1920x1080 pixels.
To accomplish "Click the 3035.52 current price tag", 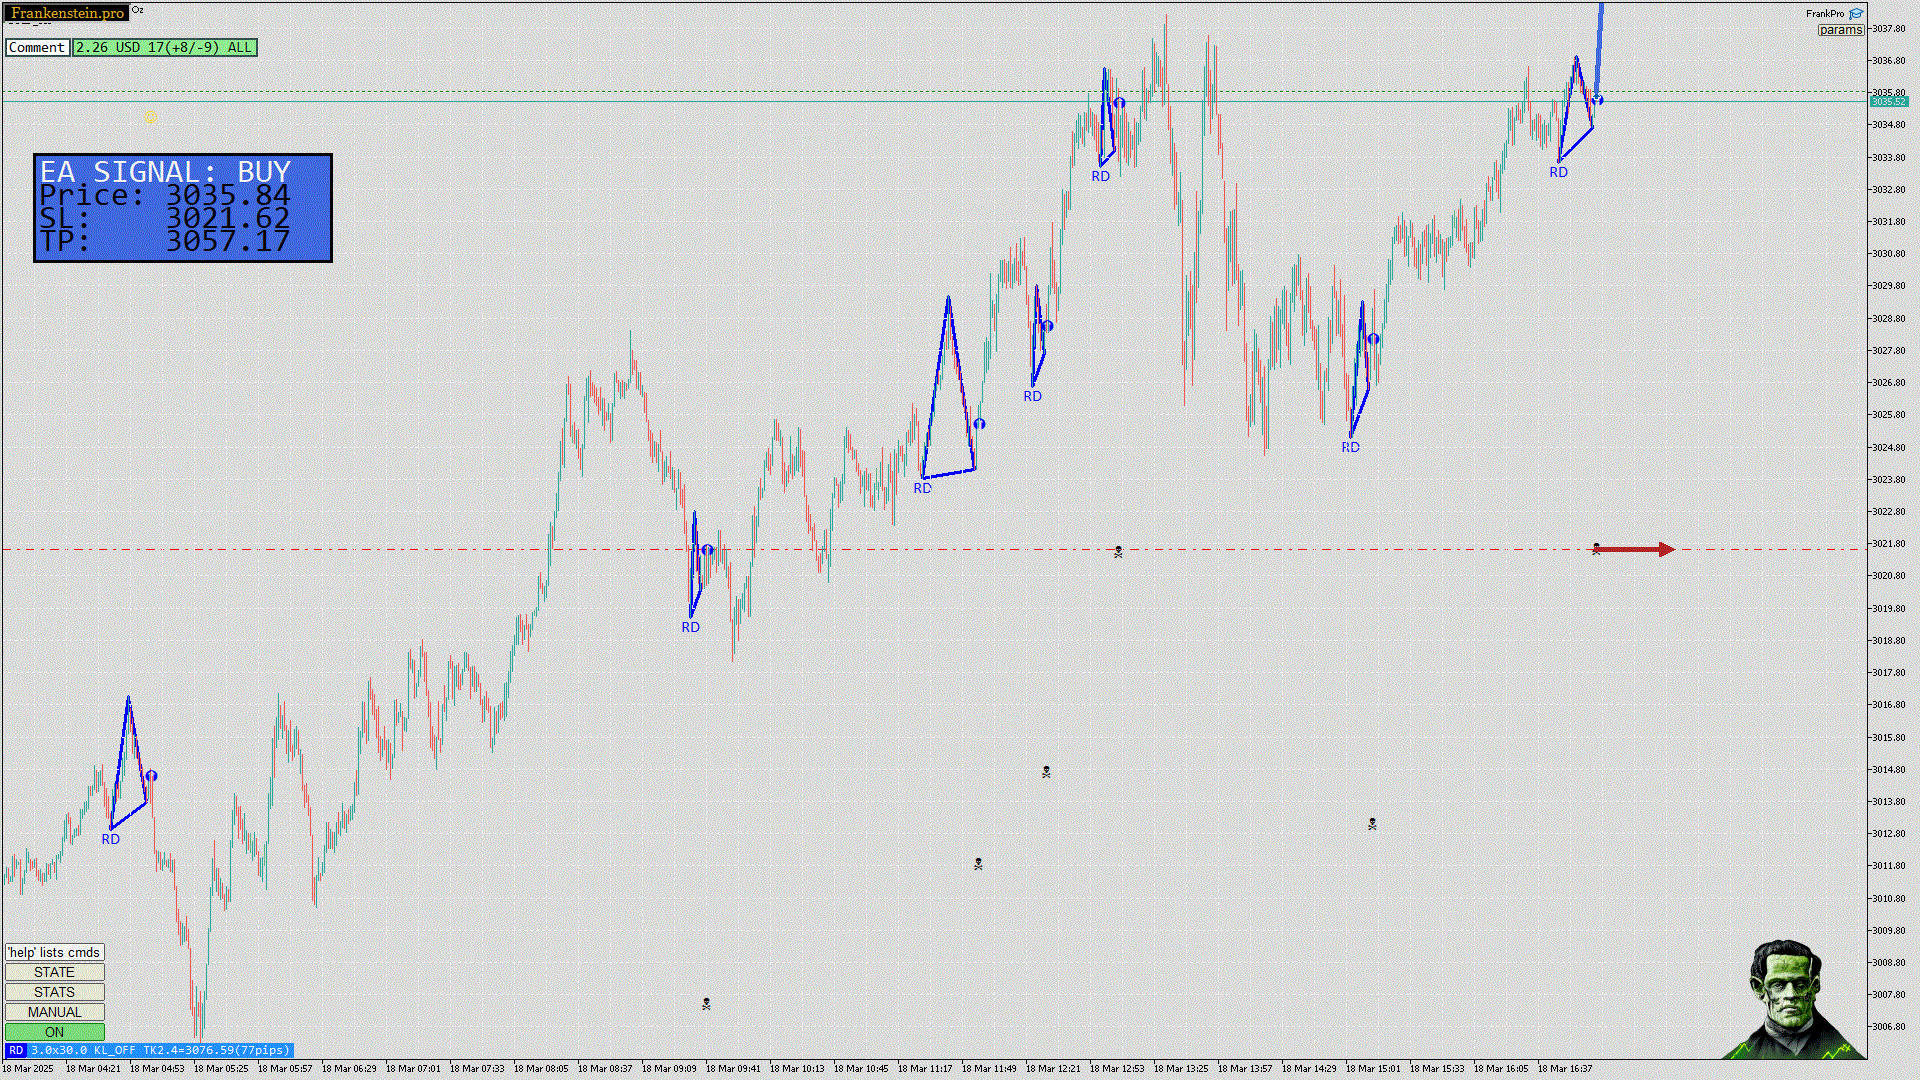I will (1888, 102).
